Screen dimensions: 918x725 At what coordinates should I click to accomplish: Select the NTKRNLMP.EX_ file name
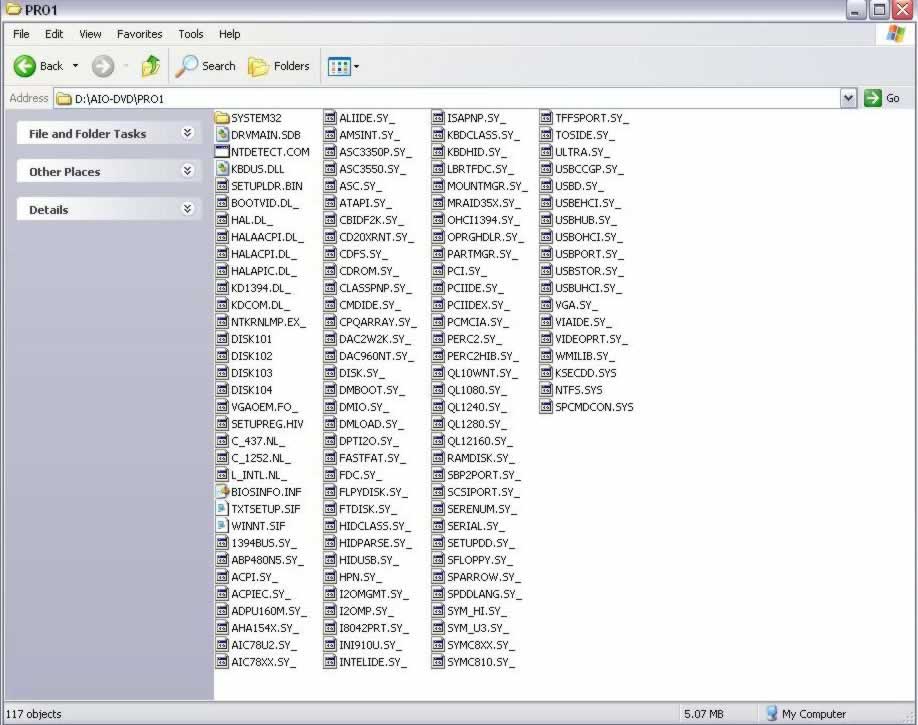tap(268, 322)
